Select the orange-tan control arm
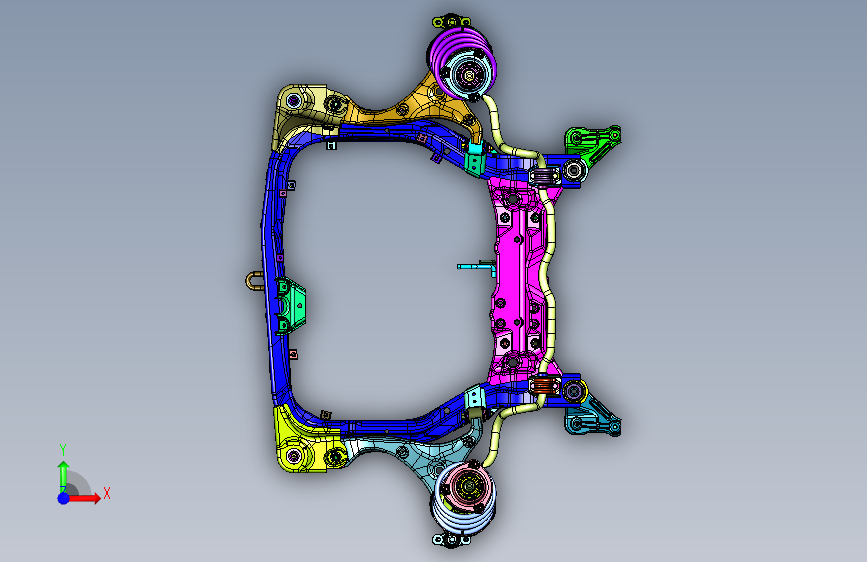This screenshot has height=562, width=867. (x=412, y=106)
